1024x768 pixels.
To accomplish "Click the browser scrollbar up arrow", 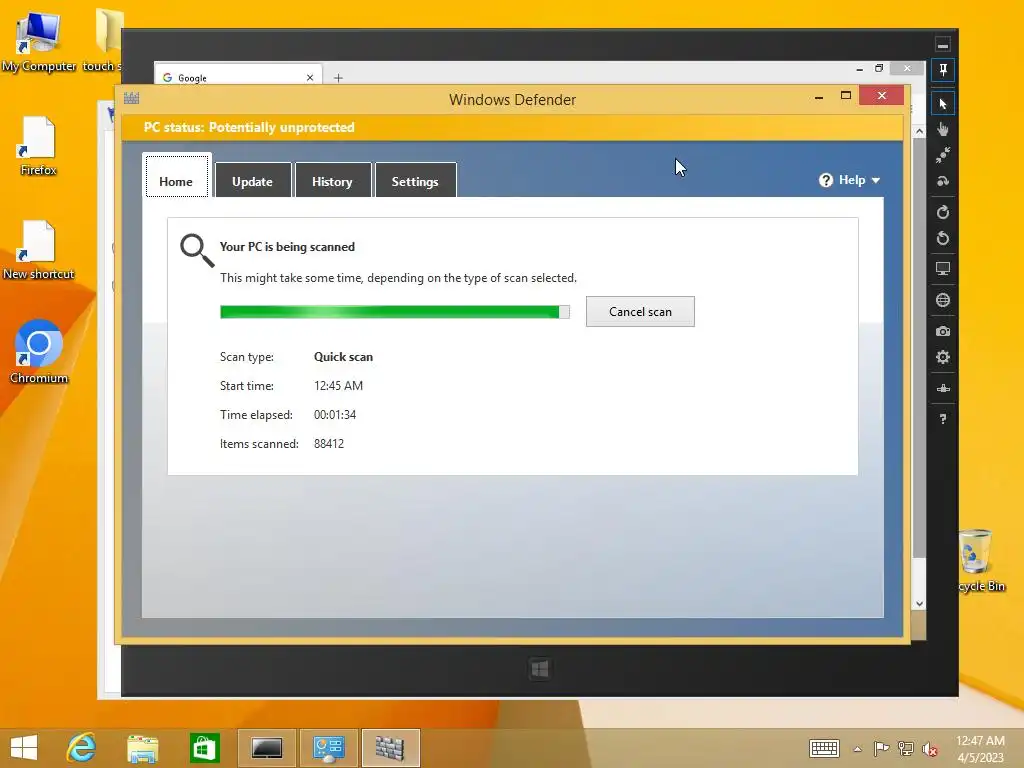I will point(920,131).
